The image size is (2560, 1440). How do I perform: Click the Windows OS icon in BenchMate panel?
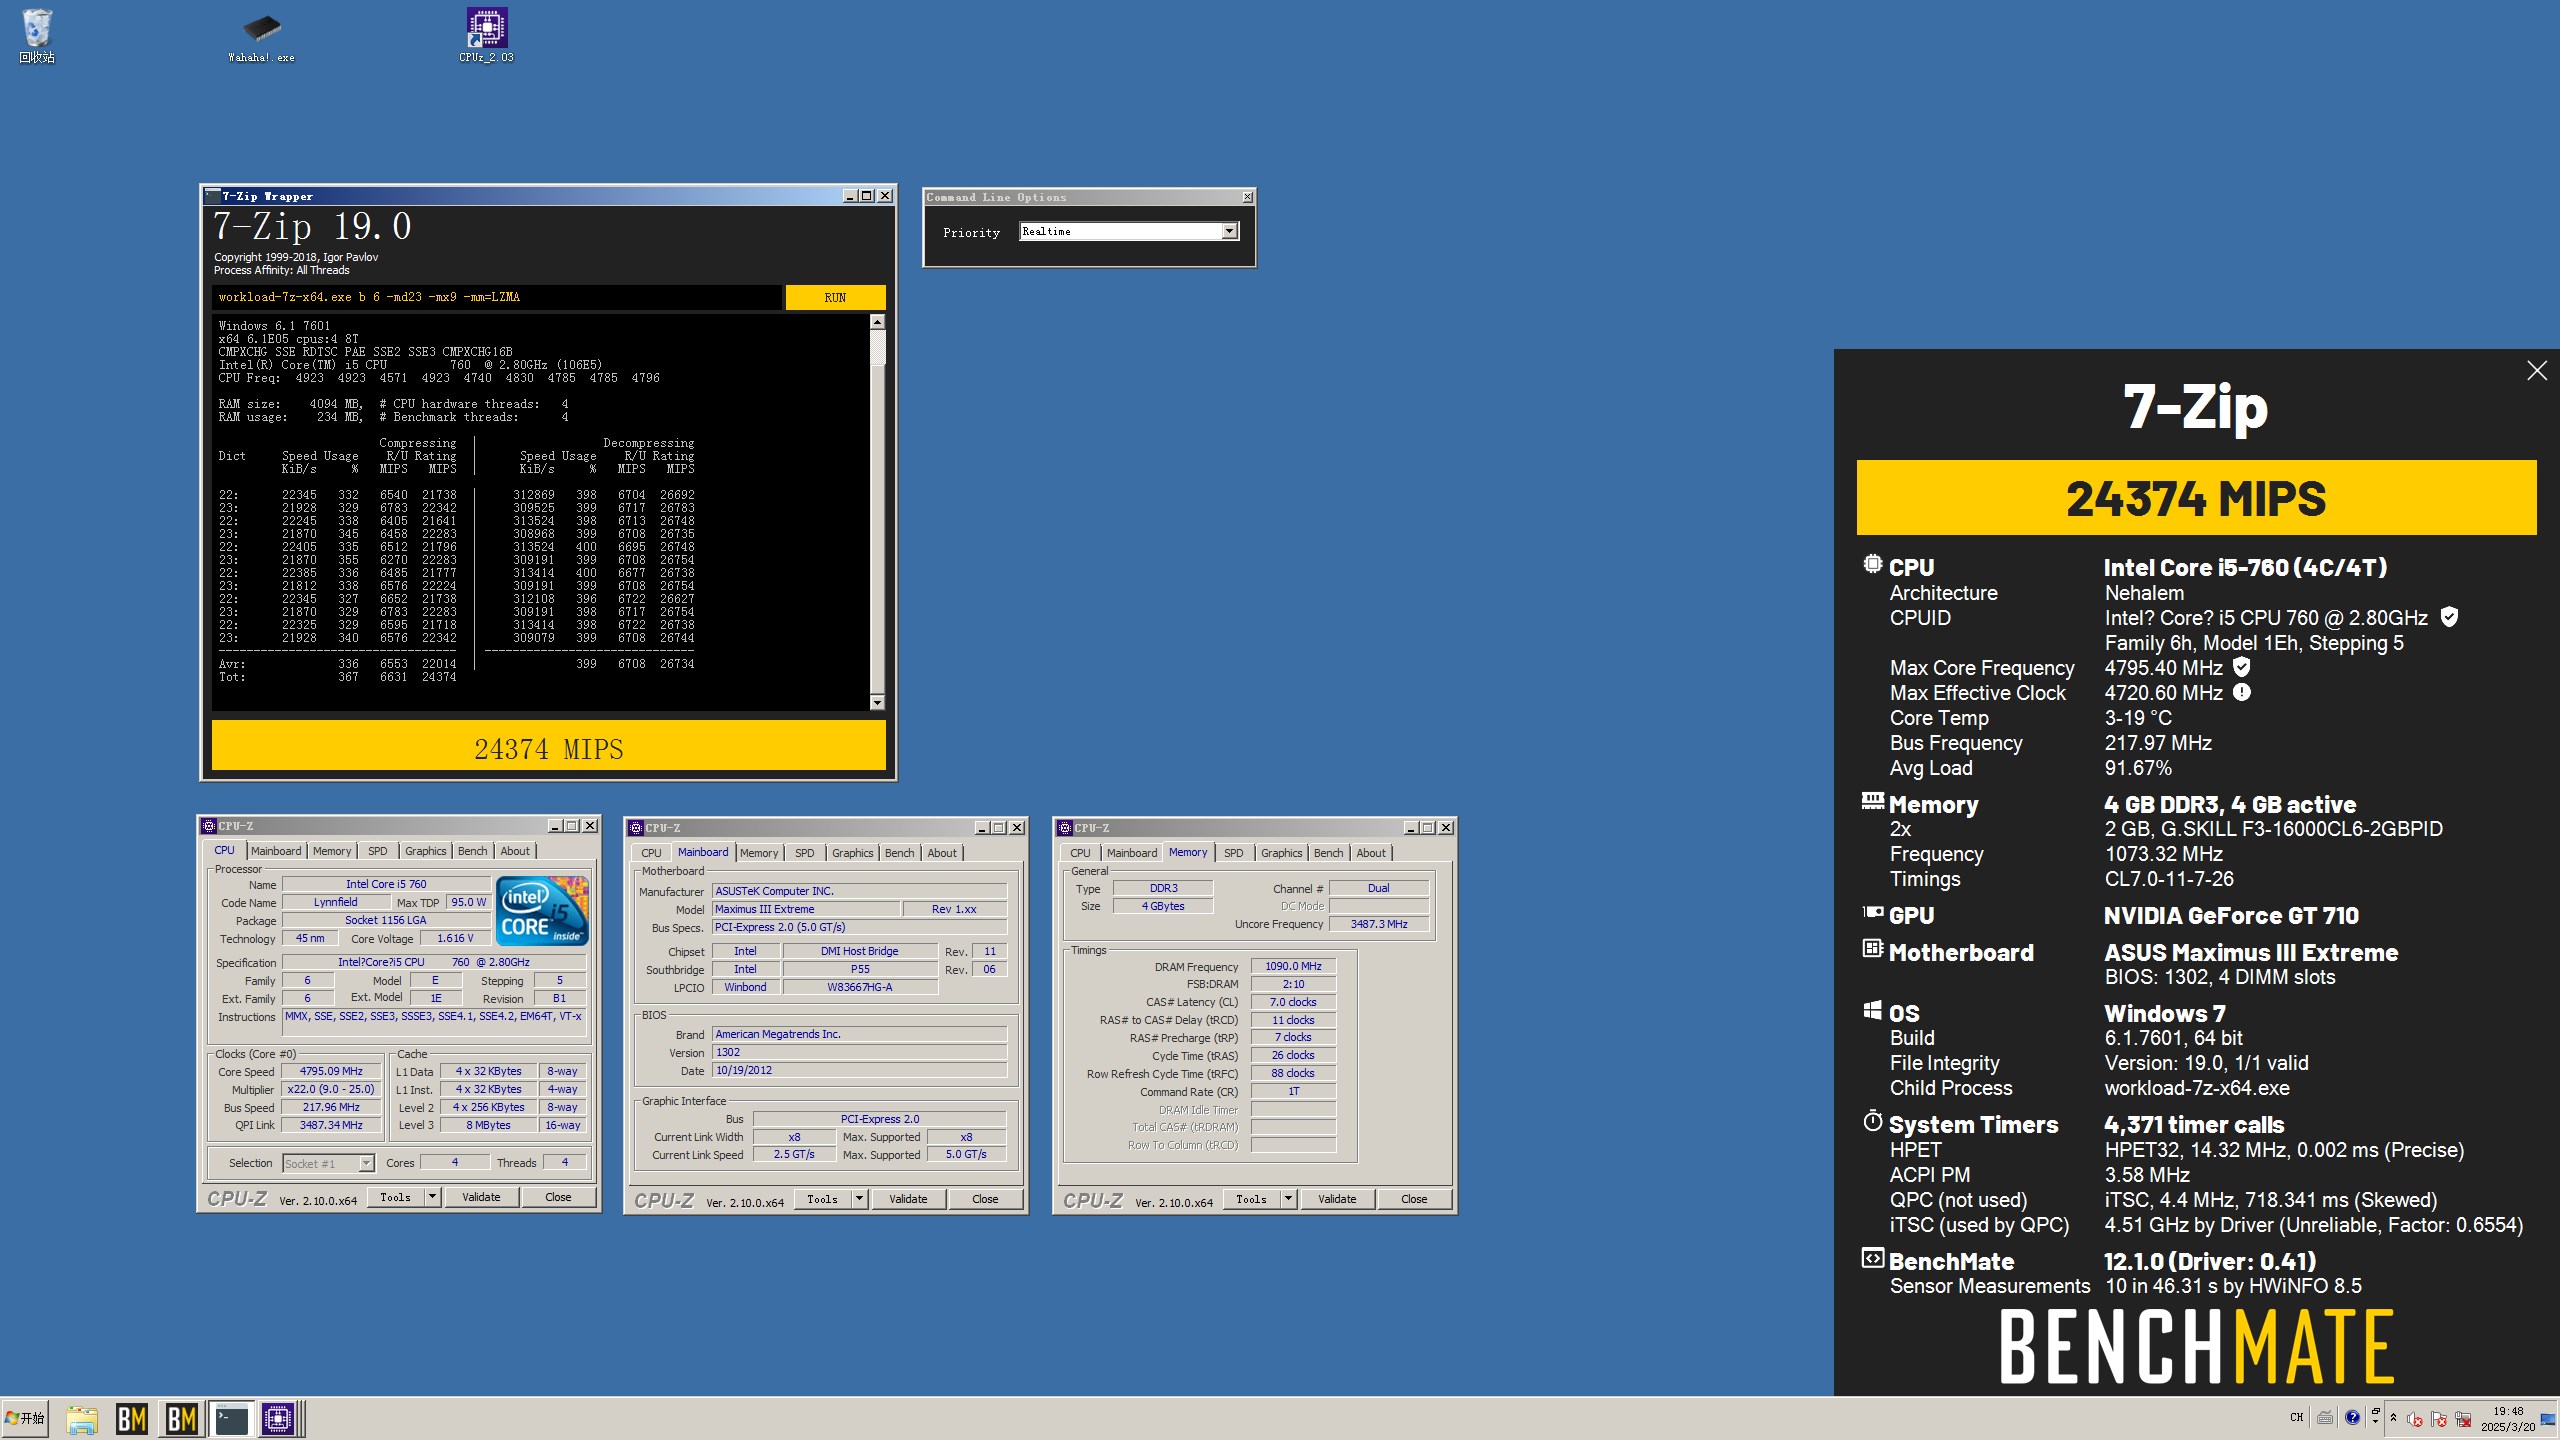[x=1872, y=1010]
